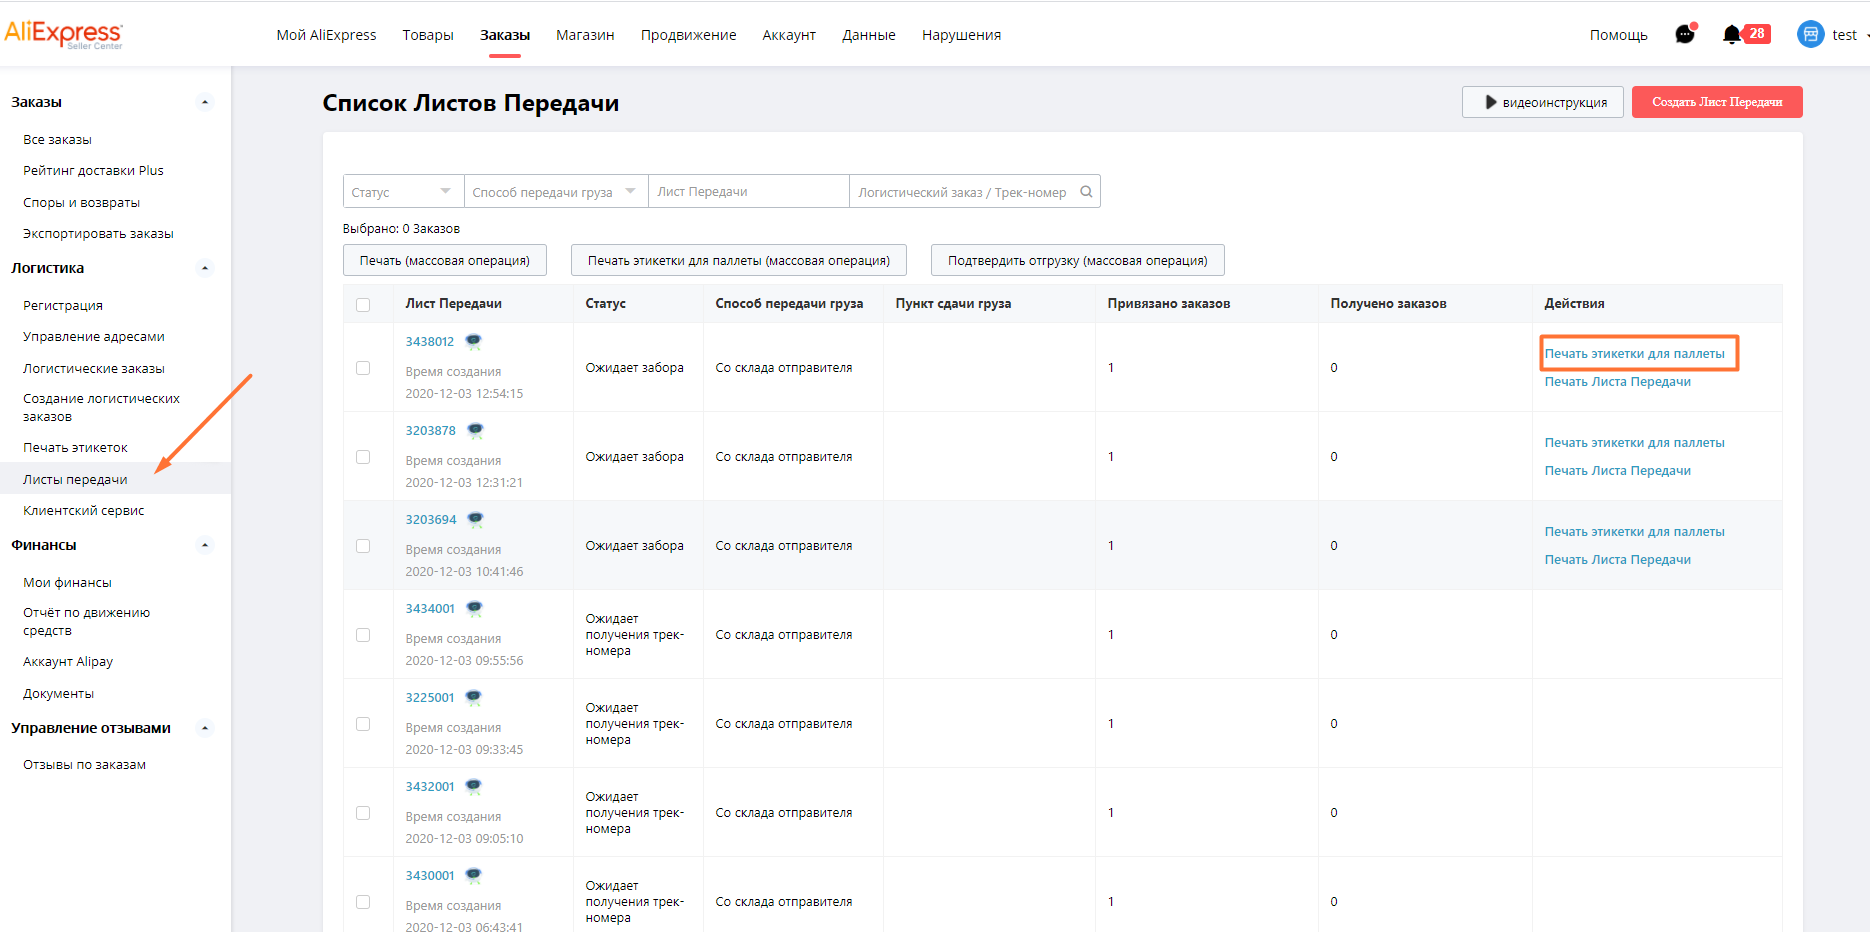
Task: Select Отзывы по заказам in sidebar
Action: [x=84, y=764]
